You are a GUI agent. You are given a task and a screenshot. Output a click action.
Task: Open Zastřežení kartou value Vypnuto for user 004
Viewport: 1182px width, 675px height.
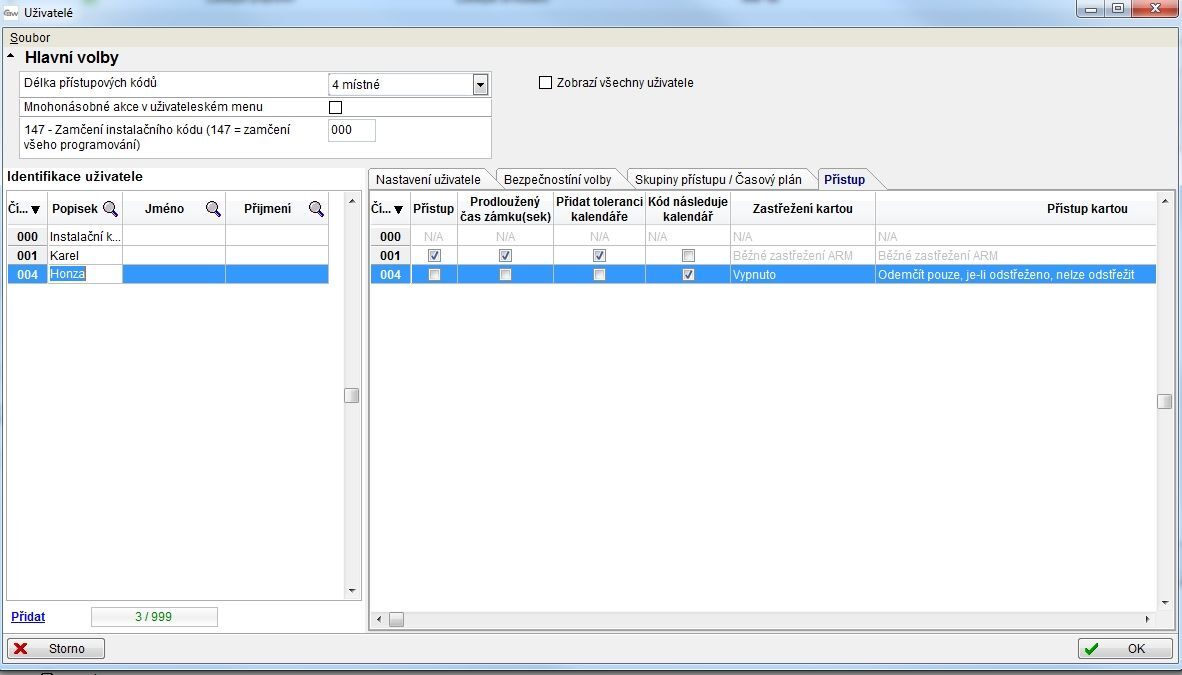coord(802,275)
